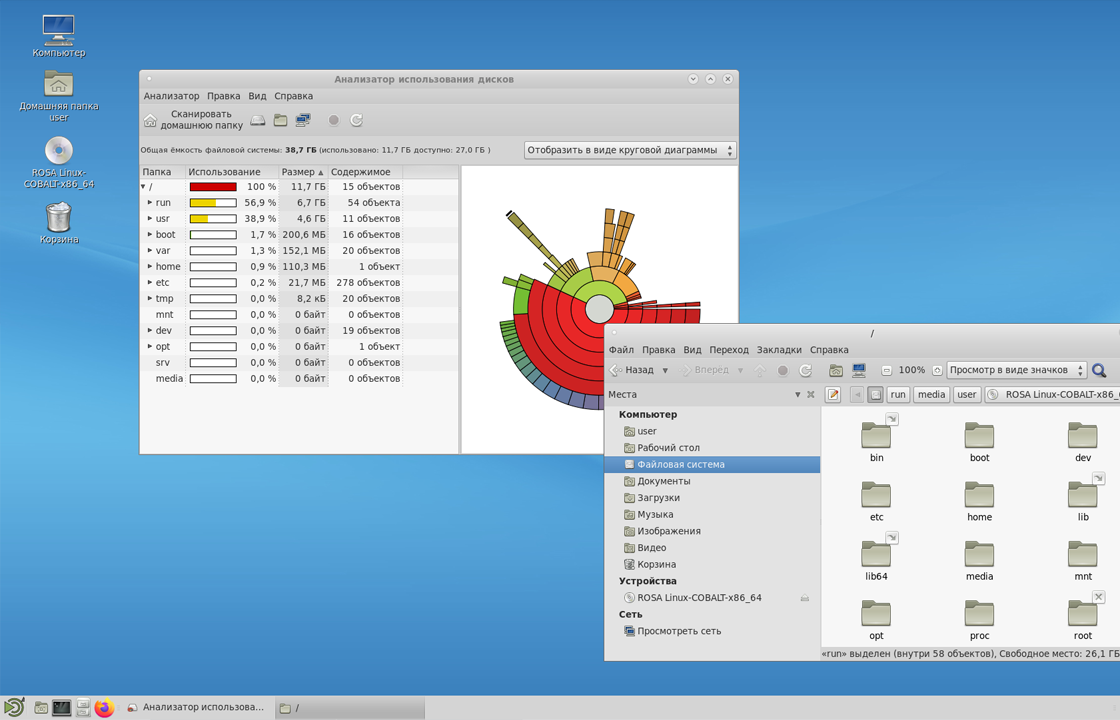This screenshot has width=1120, height=720.
Task: Open the Места side pane selector dropdown
Action: 798,394
